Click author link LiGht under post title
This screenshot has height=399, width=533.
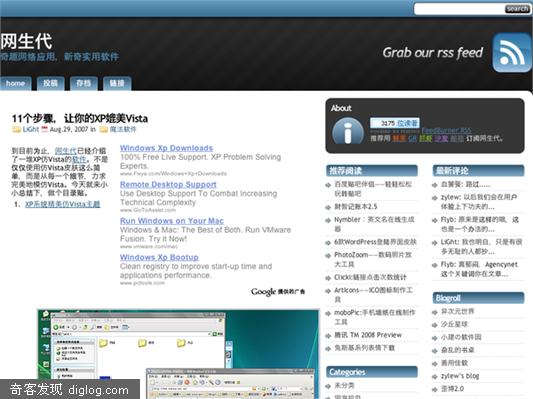(x=31, y=129)
